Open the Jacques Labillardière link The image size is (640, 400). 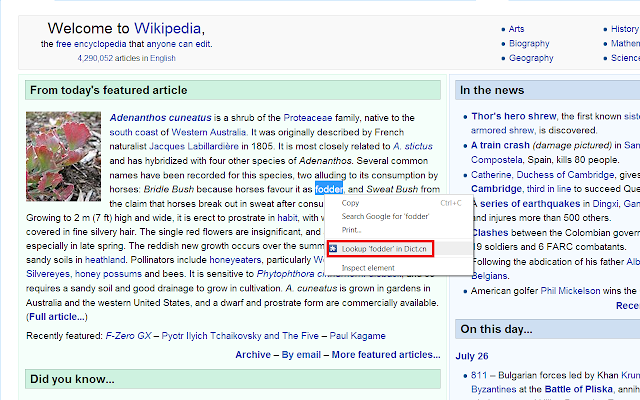pyautogui.click(x=193, y=146)
